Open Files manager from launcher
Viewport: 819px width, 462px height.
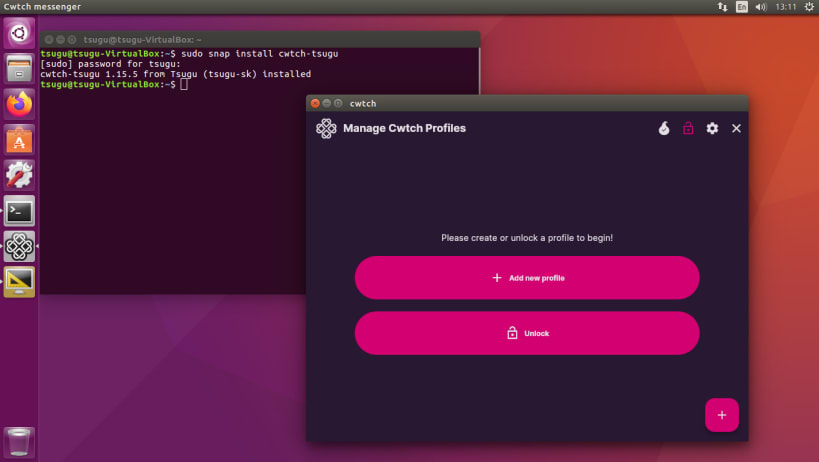pos(19,68)
